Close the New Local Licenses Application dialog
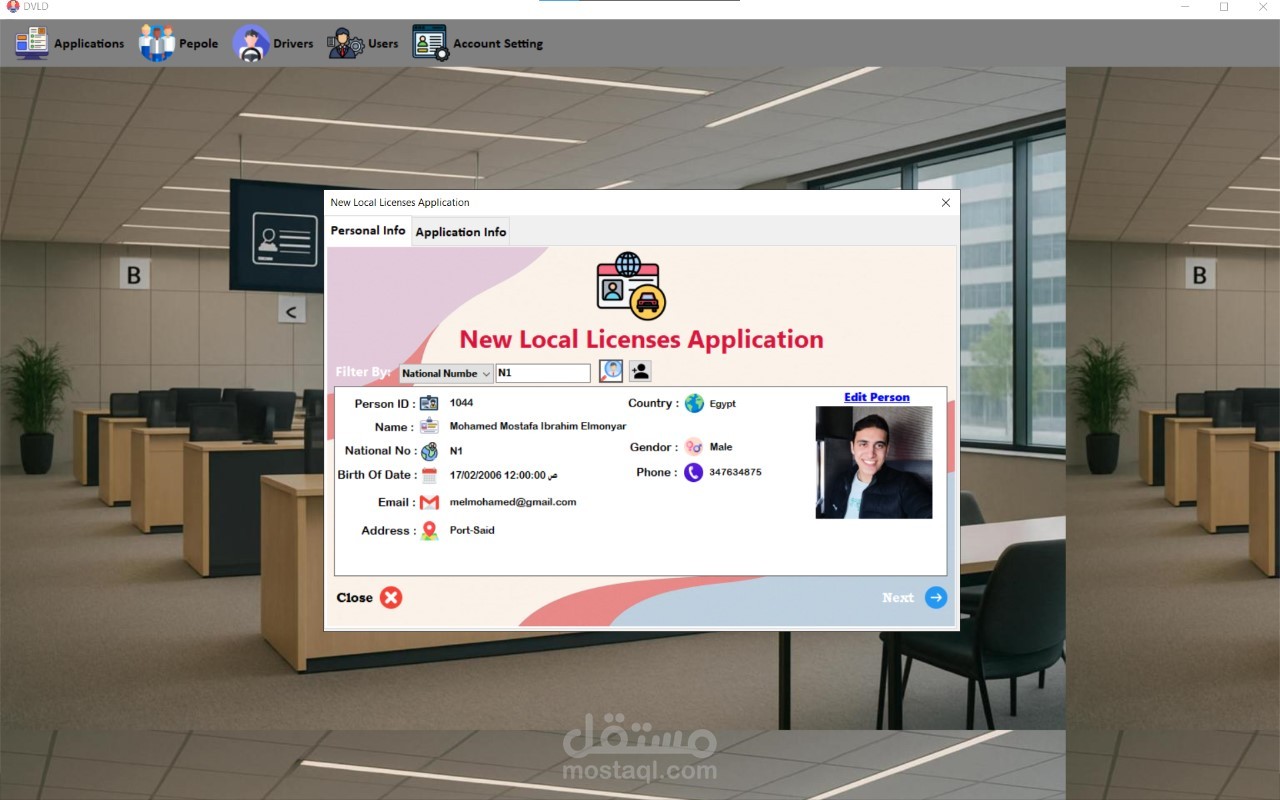The width and height of the screenshot is (1280, 800). 946,203
